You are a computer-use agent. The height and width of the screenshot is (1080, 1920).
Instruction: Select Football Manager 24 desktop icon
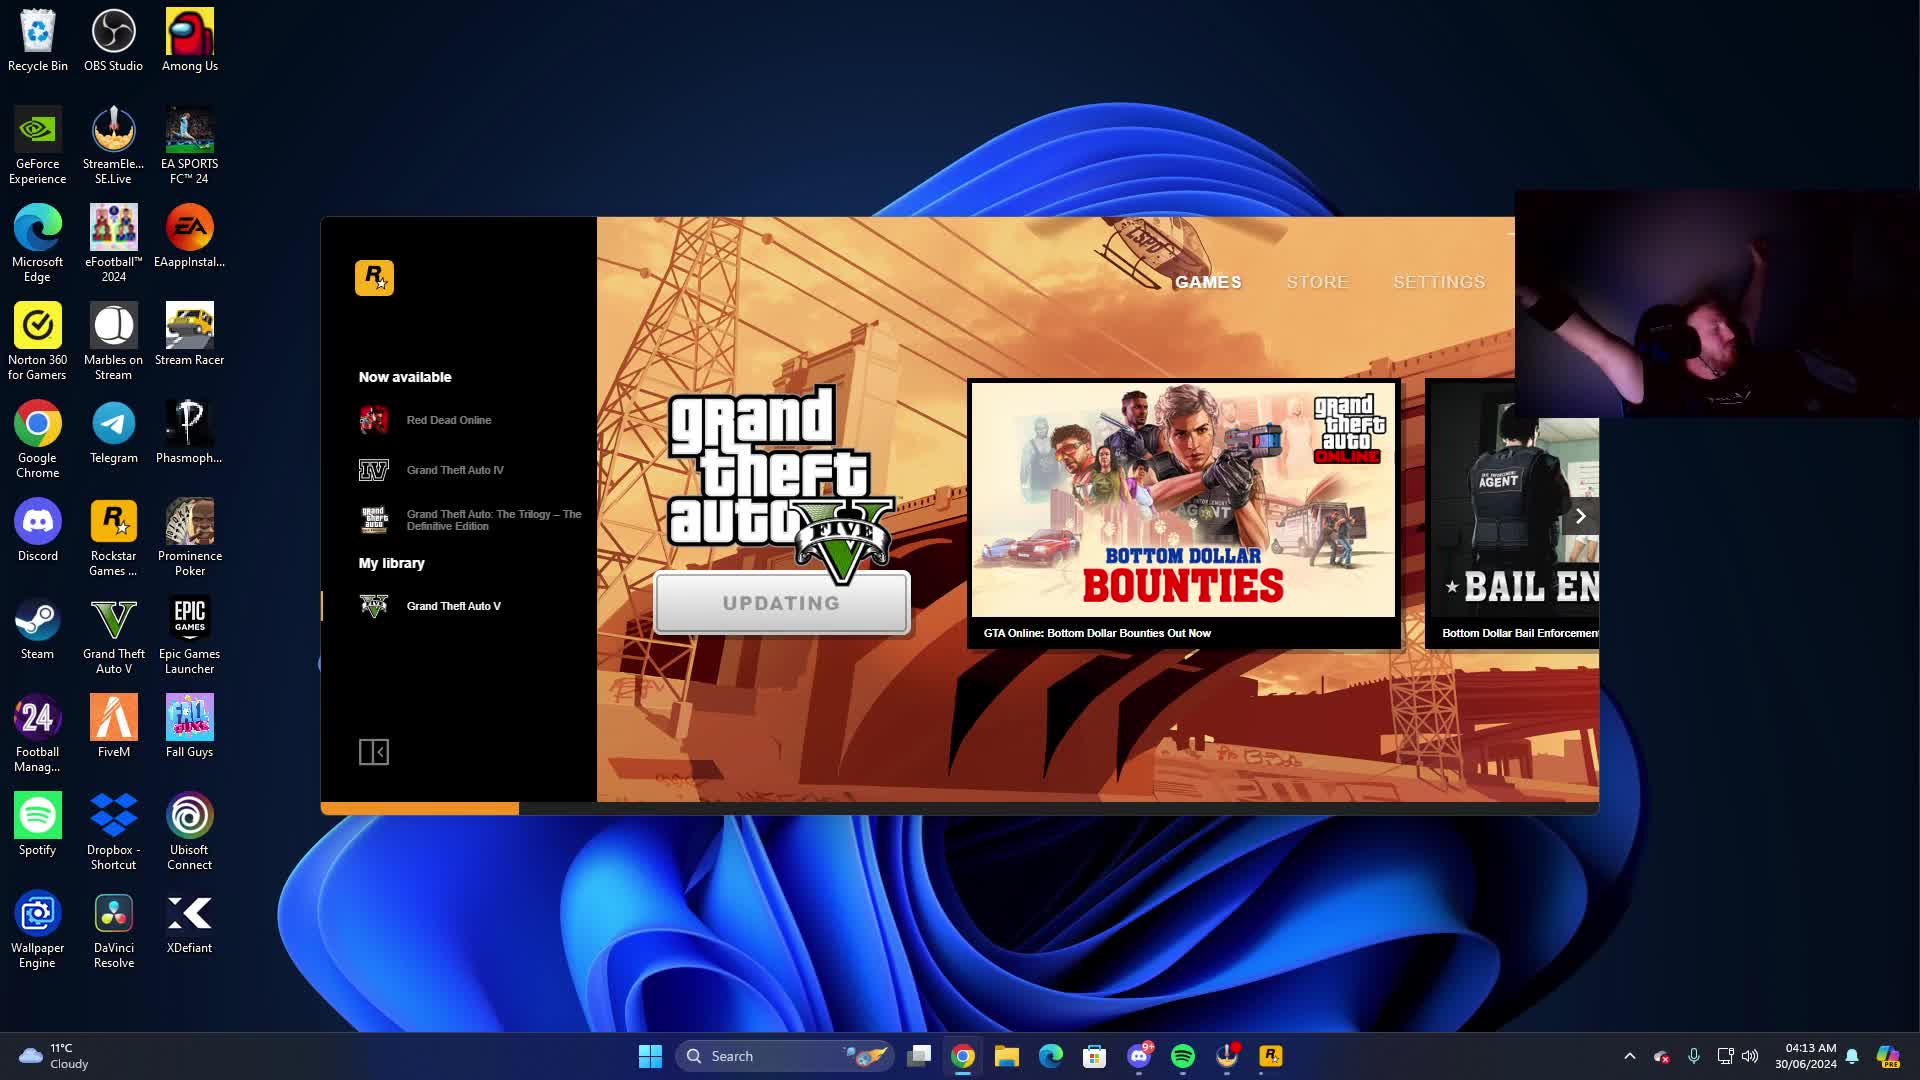(38, 734)
